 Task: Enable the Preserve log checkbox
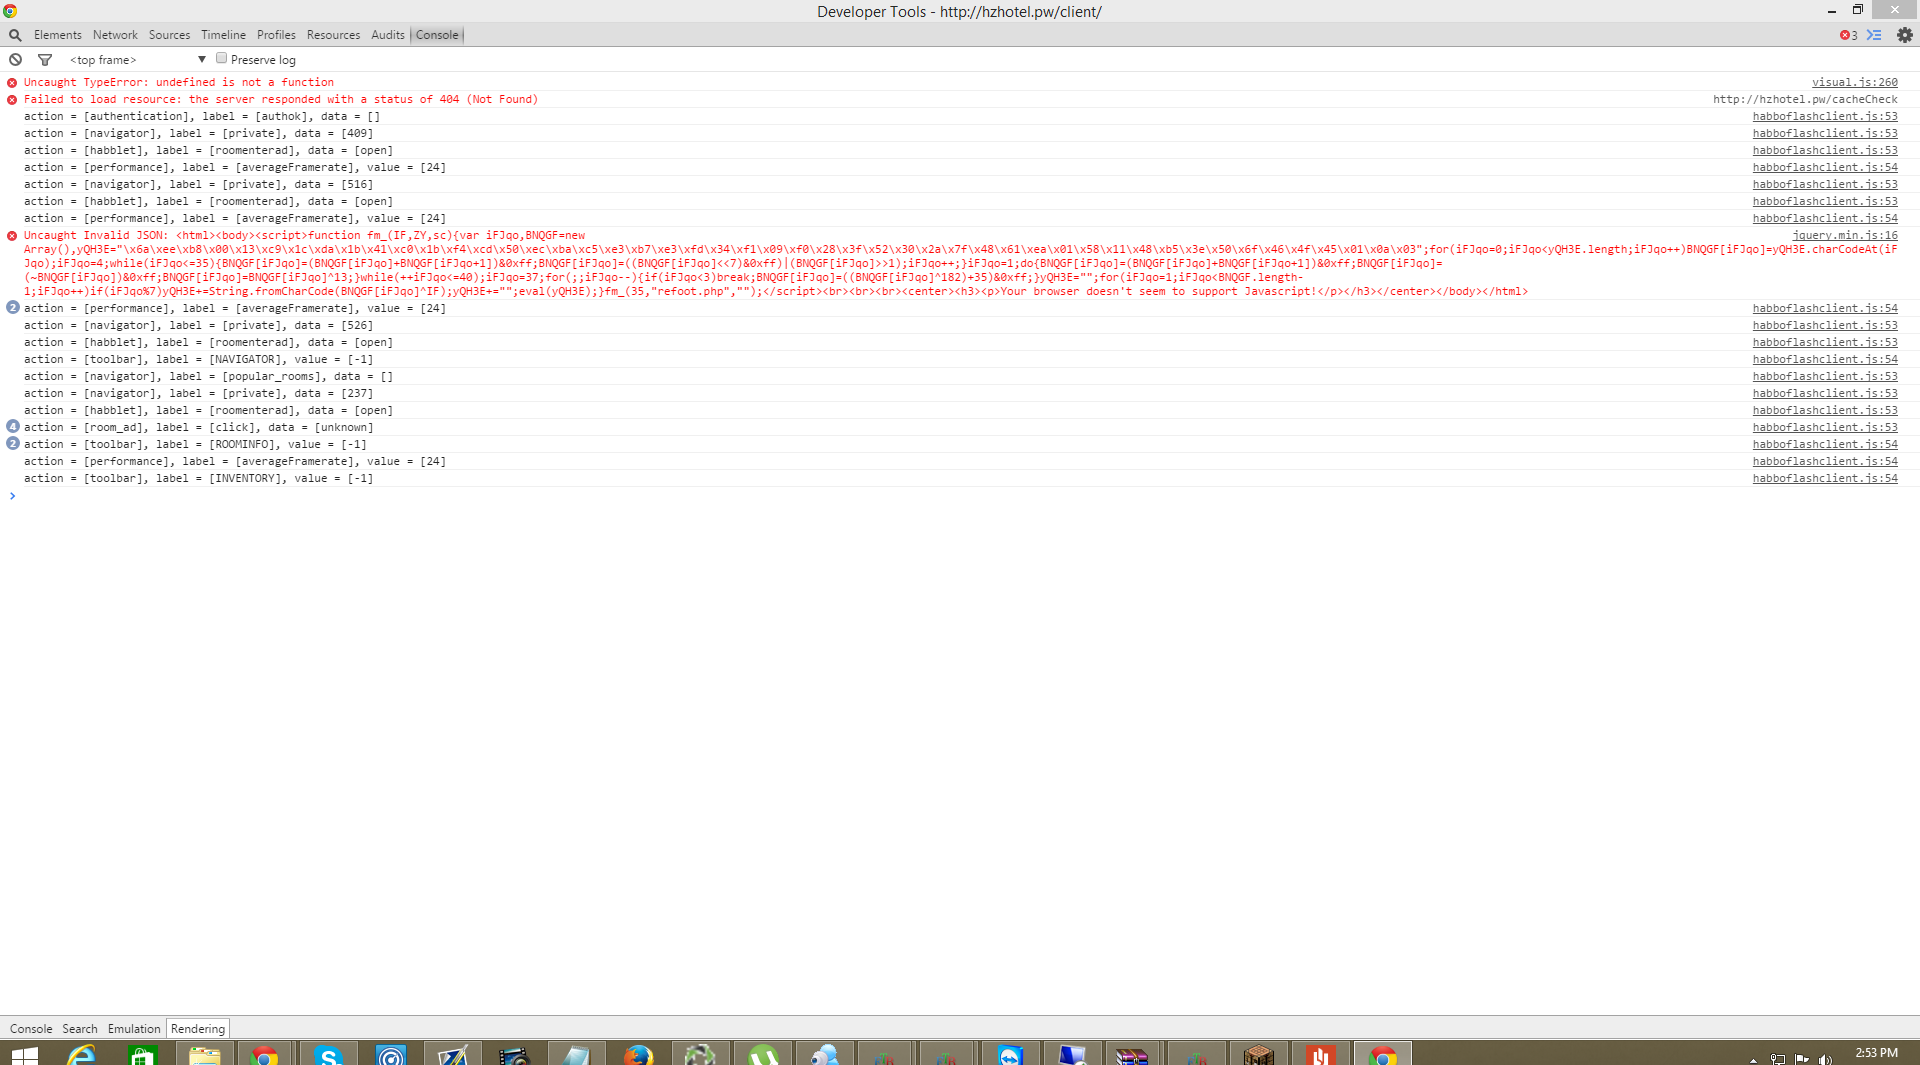222,59
